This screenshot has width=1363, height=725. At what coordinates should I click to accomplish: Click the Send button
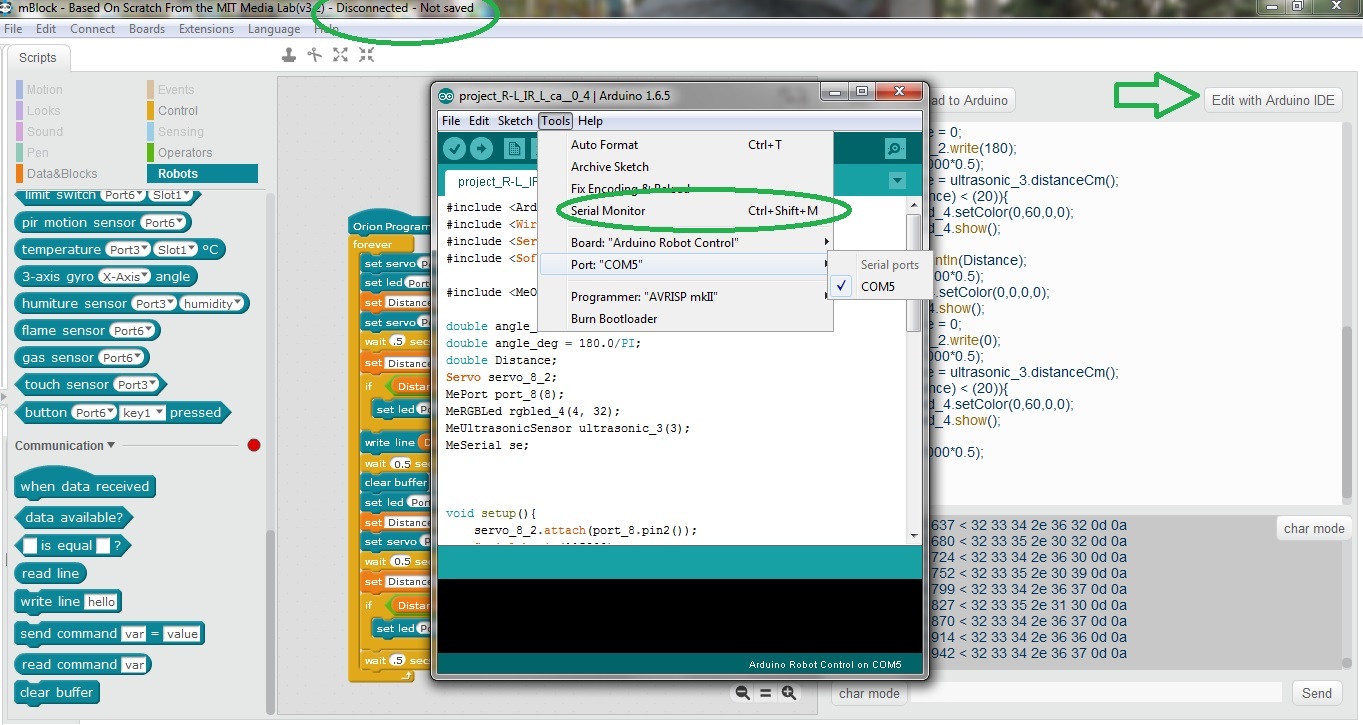[x=1316, y=693]
